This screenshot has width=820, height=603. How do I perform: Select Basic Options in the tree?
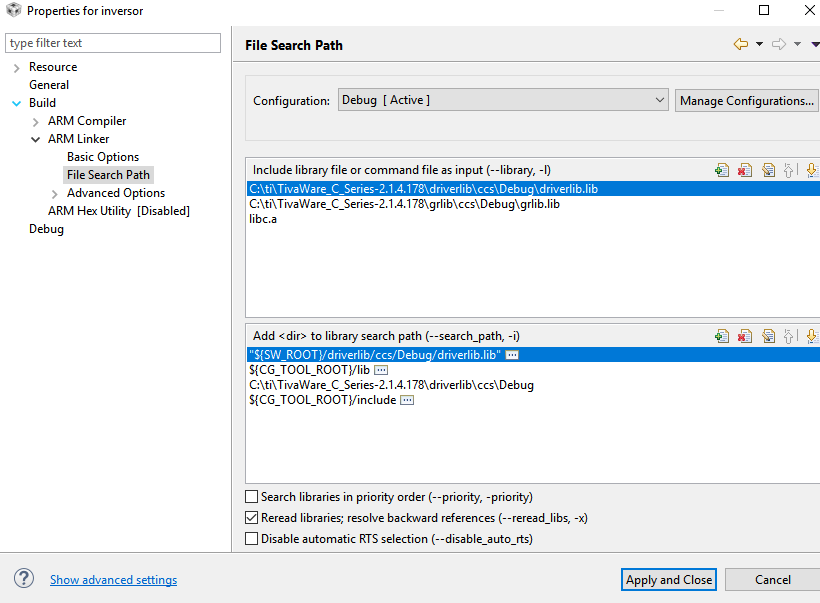click(103, 157)
